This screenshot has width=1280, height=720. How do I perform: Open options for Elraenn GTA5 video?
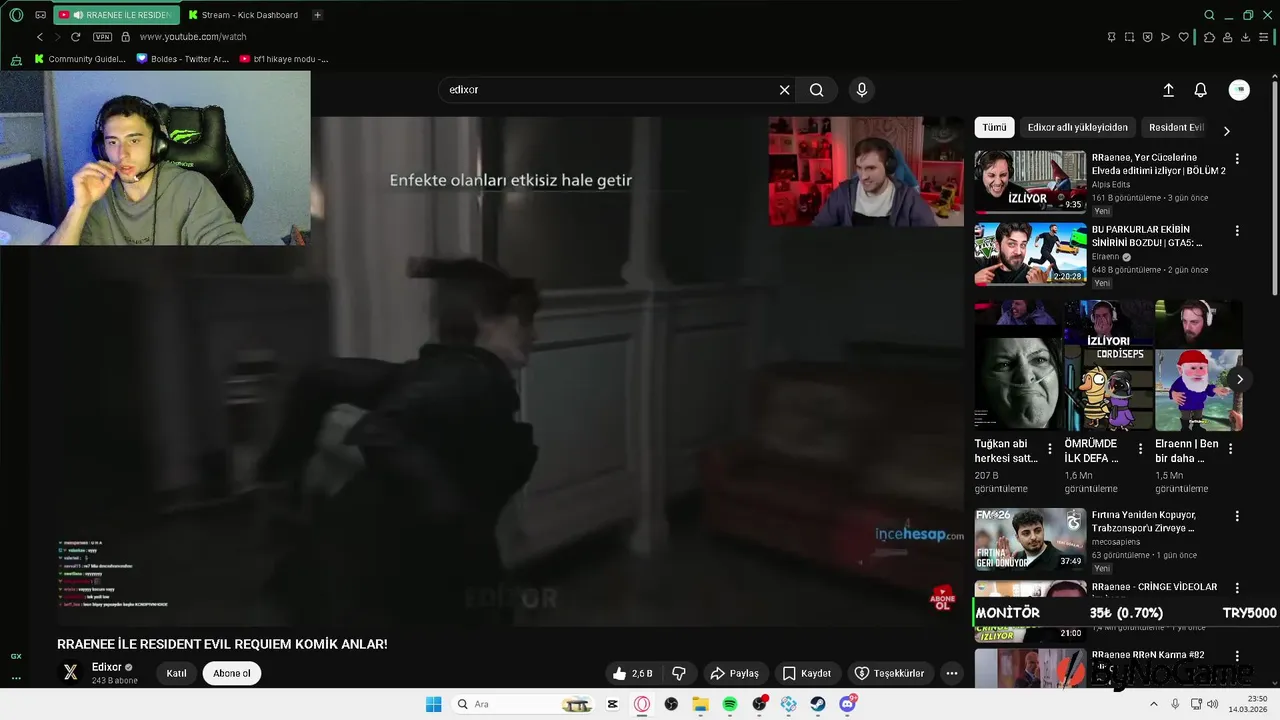coord(1237,231)
